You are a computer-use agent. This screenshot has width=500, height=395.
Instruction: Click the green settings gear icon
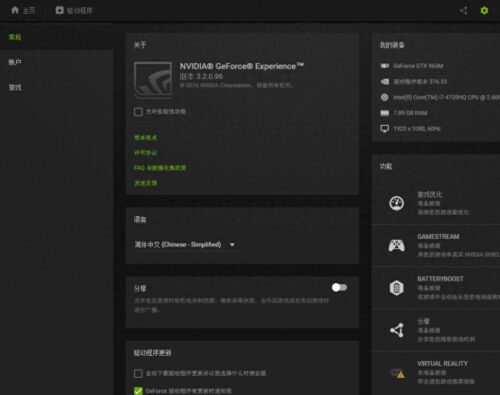click(484, 11)
